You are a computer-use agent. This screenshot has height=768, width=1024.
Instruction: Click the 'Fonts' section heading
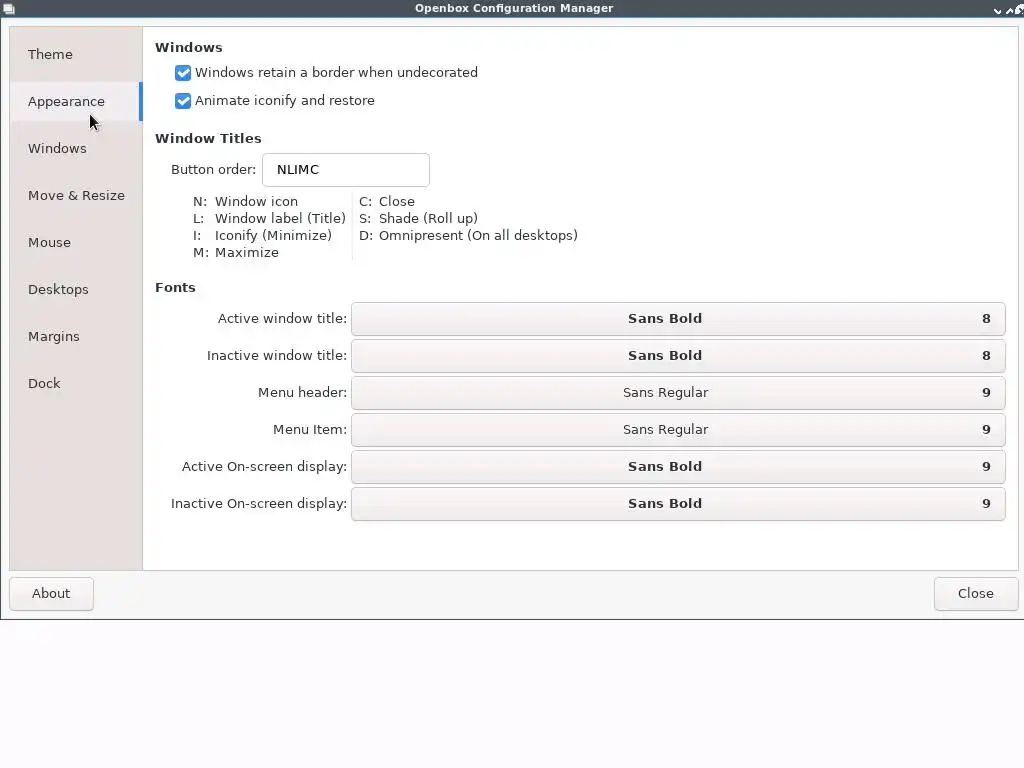[175, 288]
